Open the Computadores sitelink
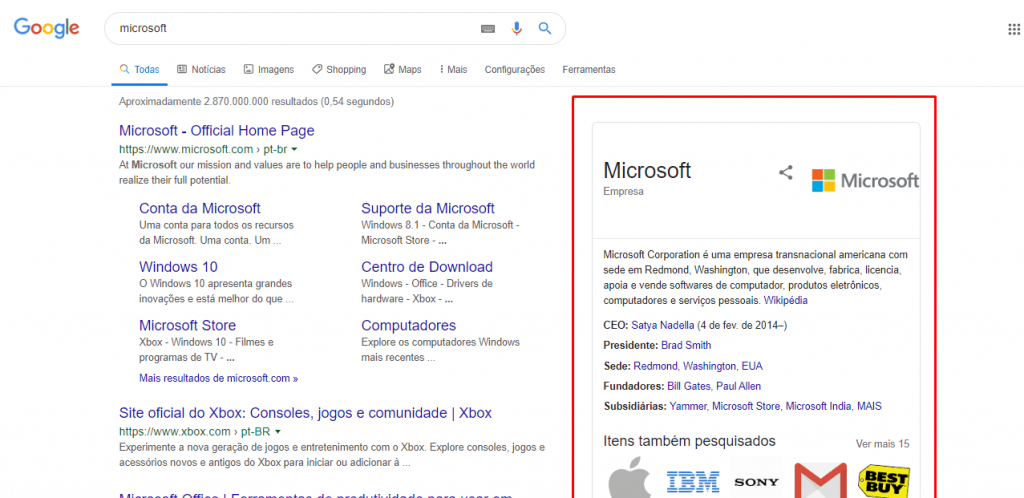Viewport: 1024px width, 498px height. tap(409, 325)
